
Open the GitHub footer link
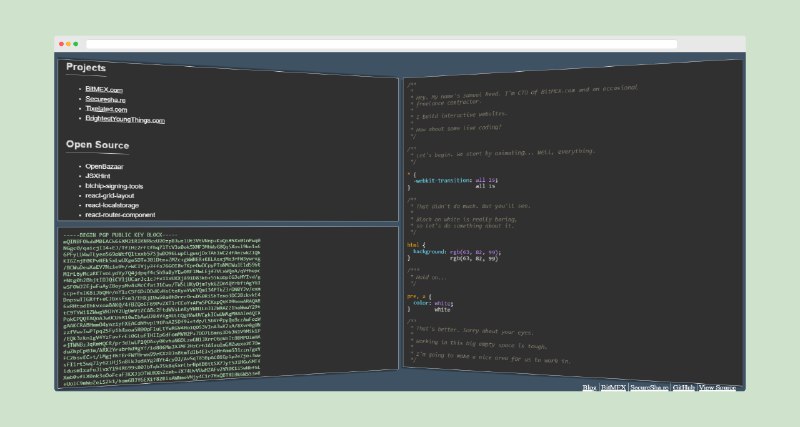pos(684,387)
